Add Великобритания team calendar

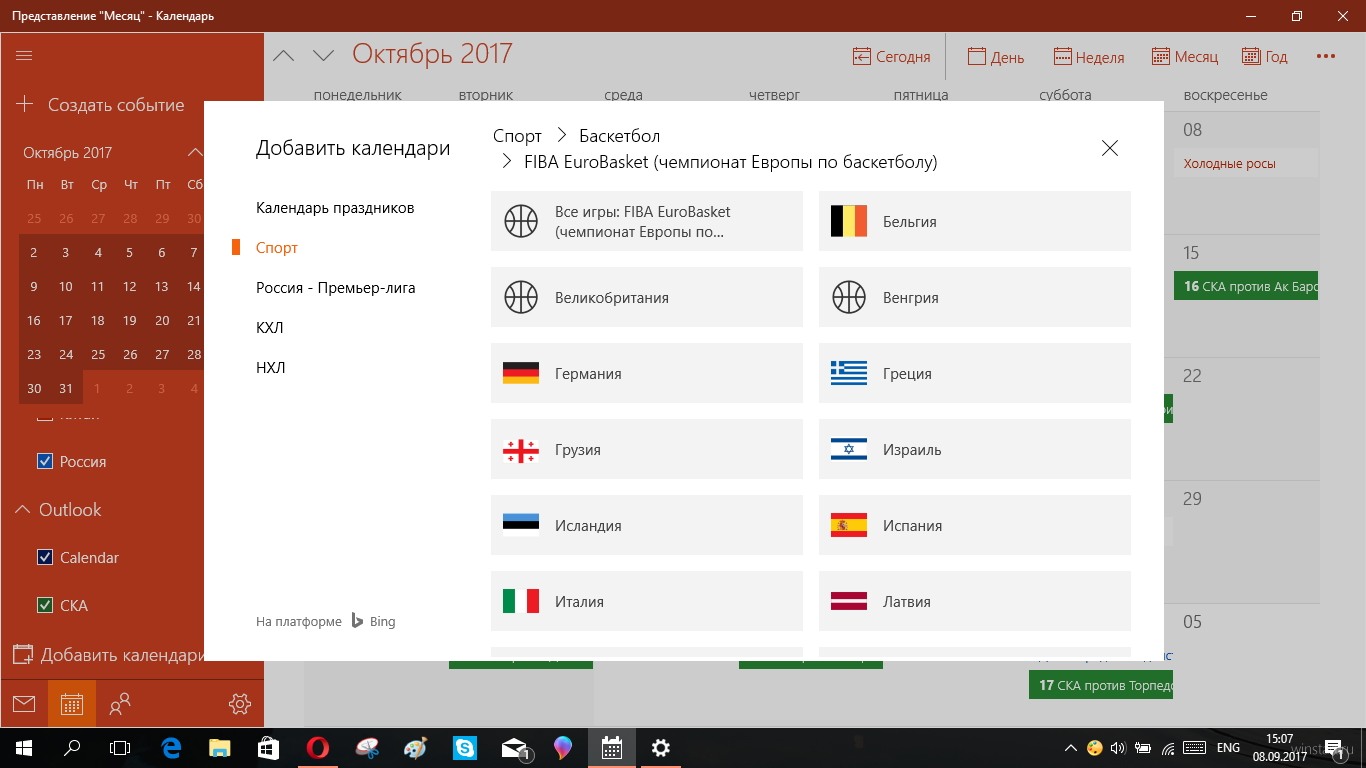(x=647, y=297)
